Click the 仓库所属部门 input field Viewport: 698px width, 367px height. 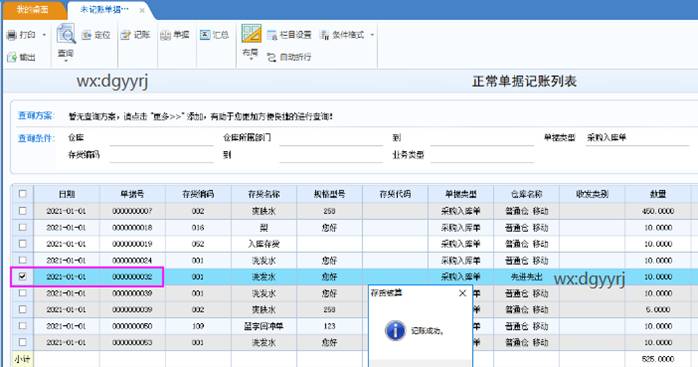(331, 138)
